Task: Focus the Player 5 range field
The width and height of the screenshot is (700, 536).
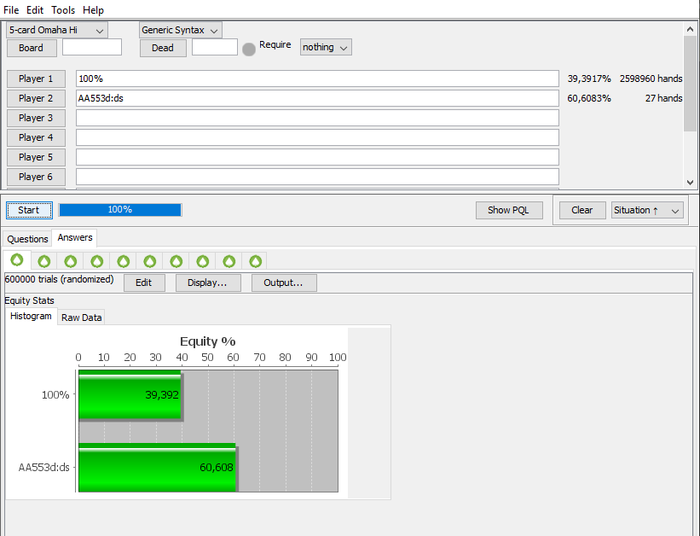Action: pyautogui.click(x=317, y=157)
